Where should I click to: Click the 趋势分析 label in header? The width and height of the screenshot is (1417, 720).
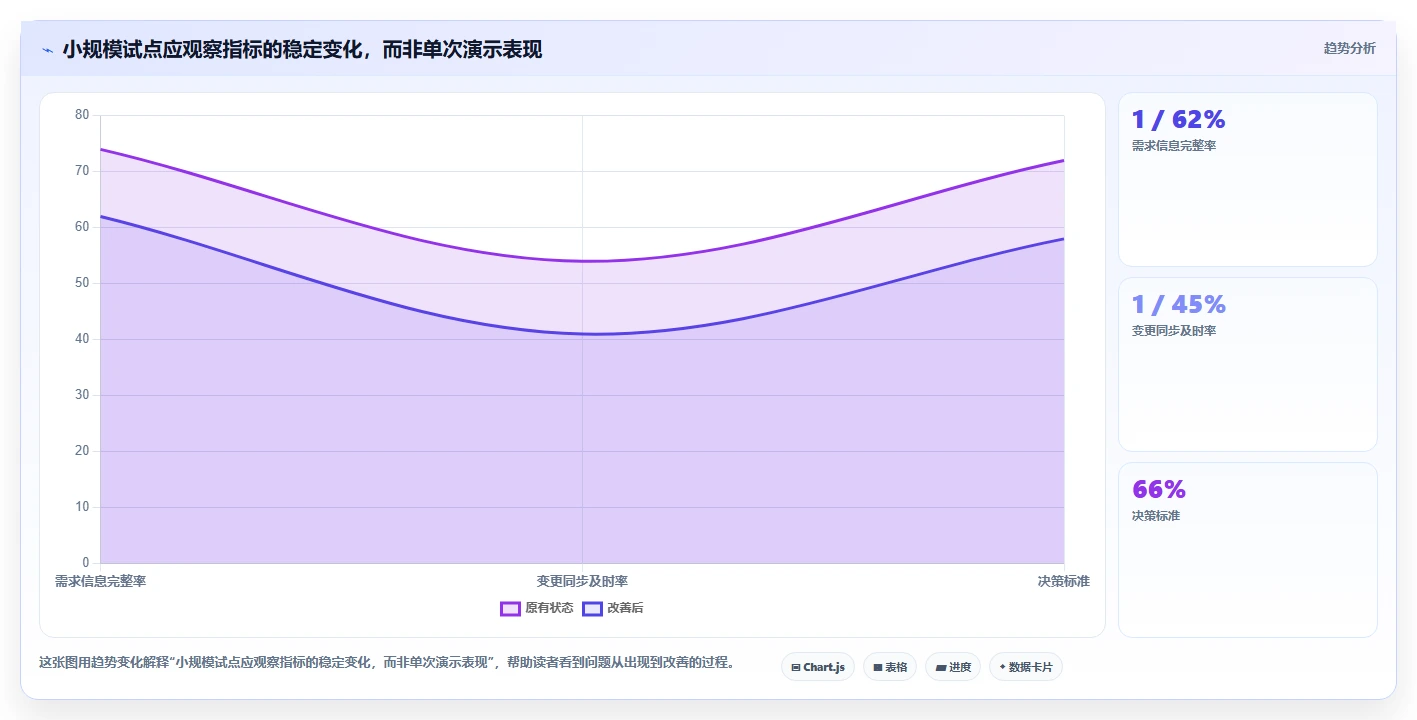pyautogui.click(x=1349, y=48)
